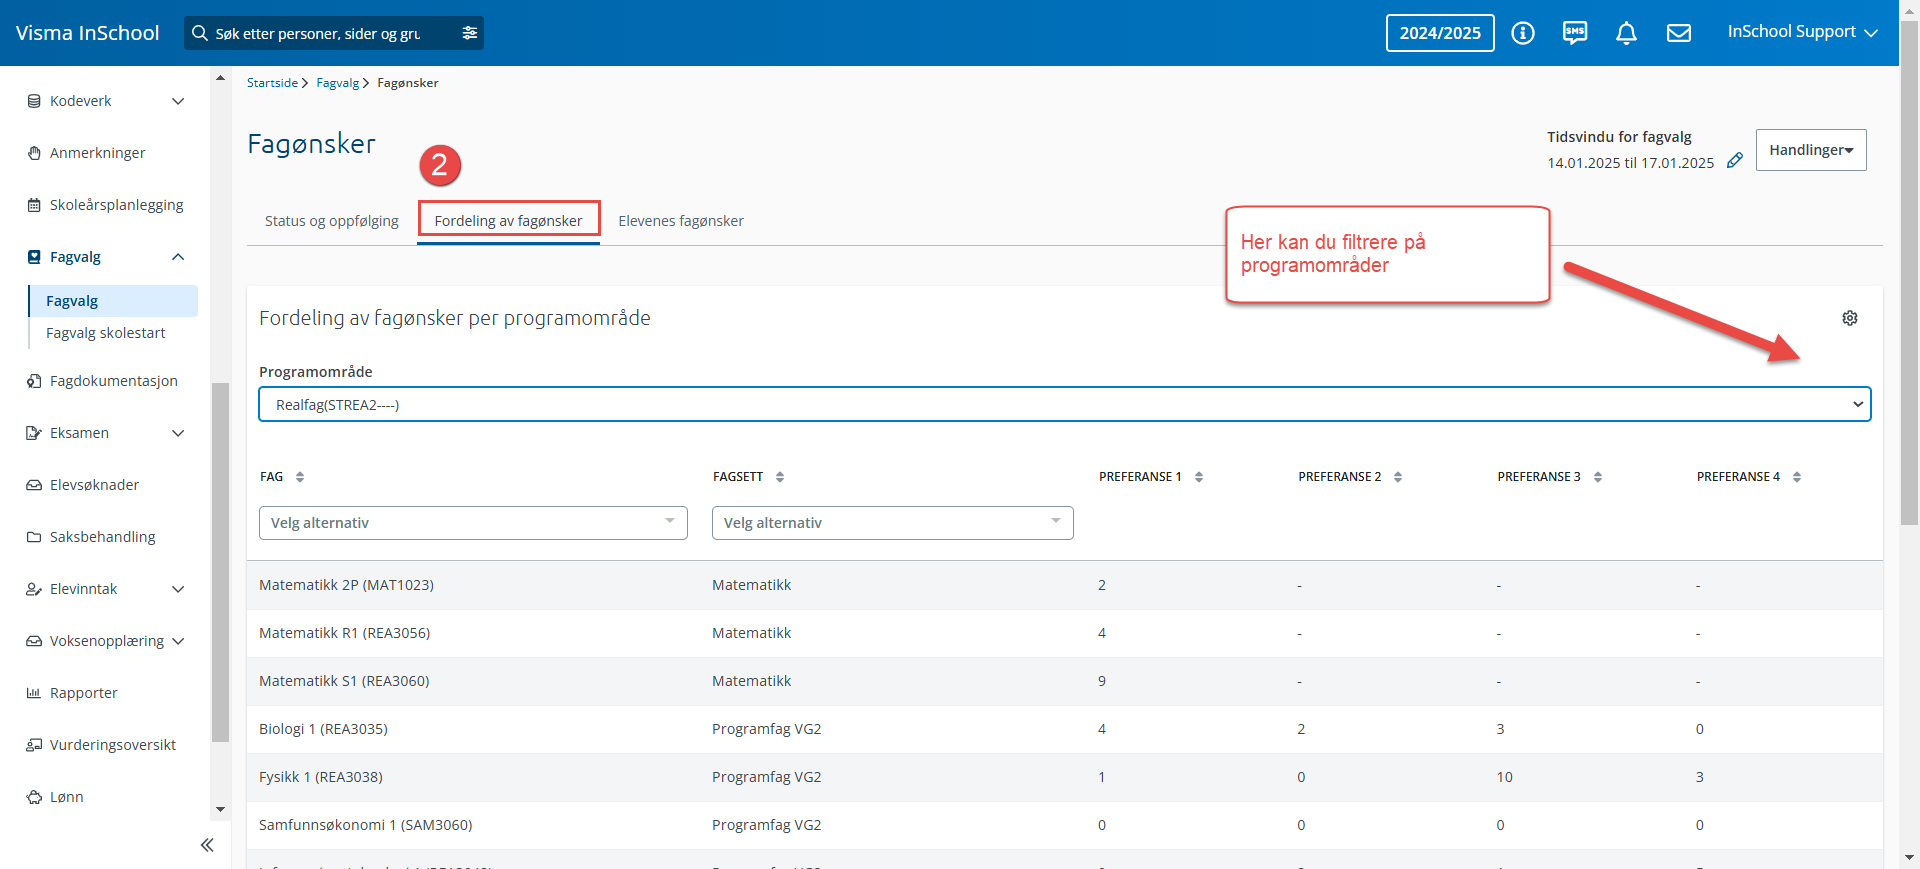Collapse the sidebar with double chevron

207,845
